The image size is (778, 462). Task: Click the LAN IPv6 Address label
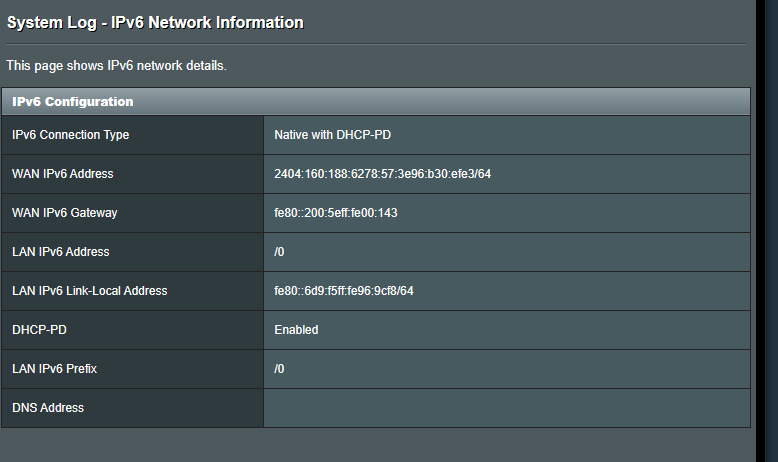point(61,252)
